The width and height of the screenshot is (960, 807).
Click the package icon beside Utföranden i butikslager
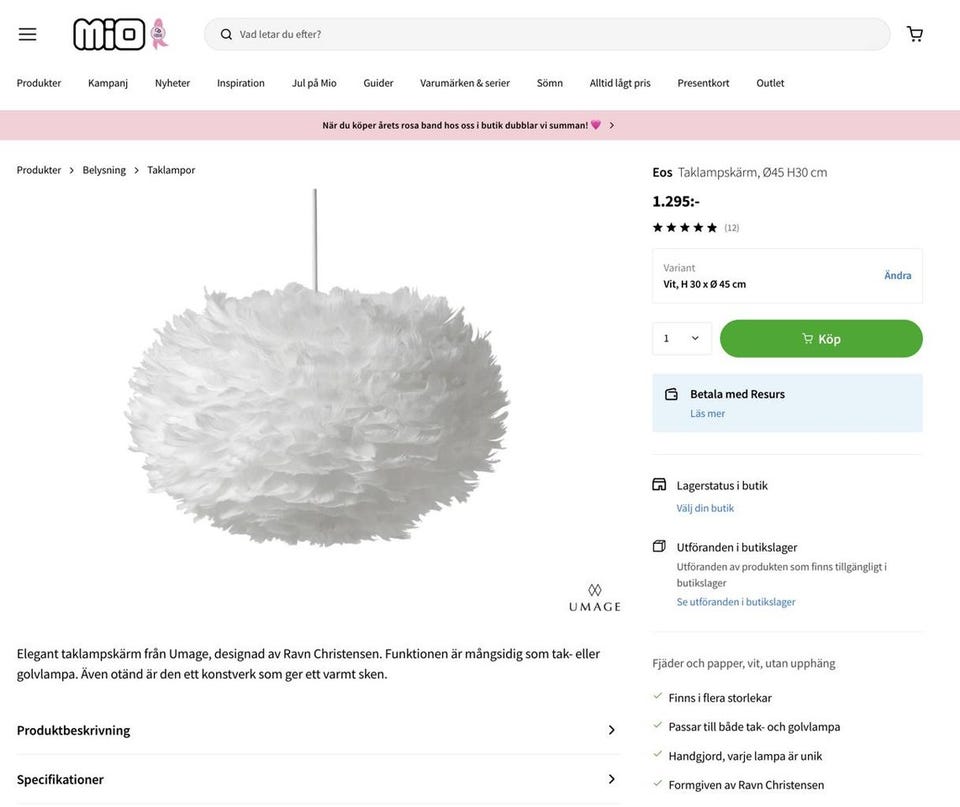point(658,546)
